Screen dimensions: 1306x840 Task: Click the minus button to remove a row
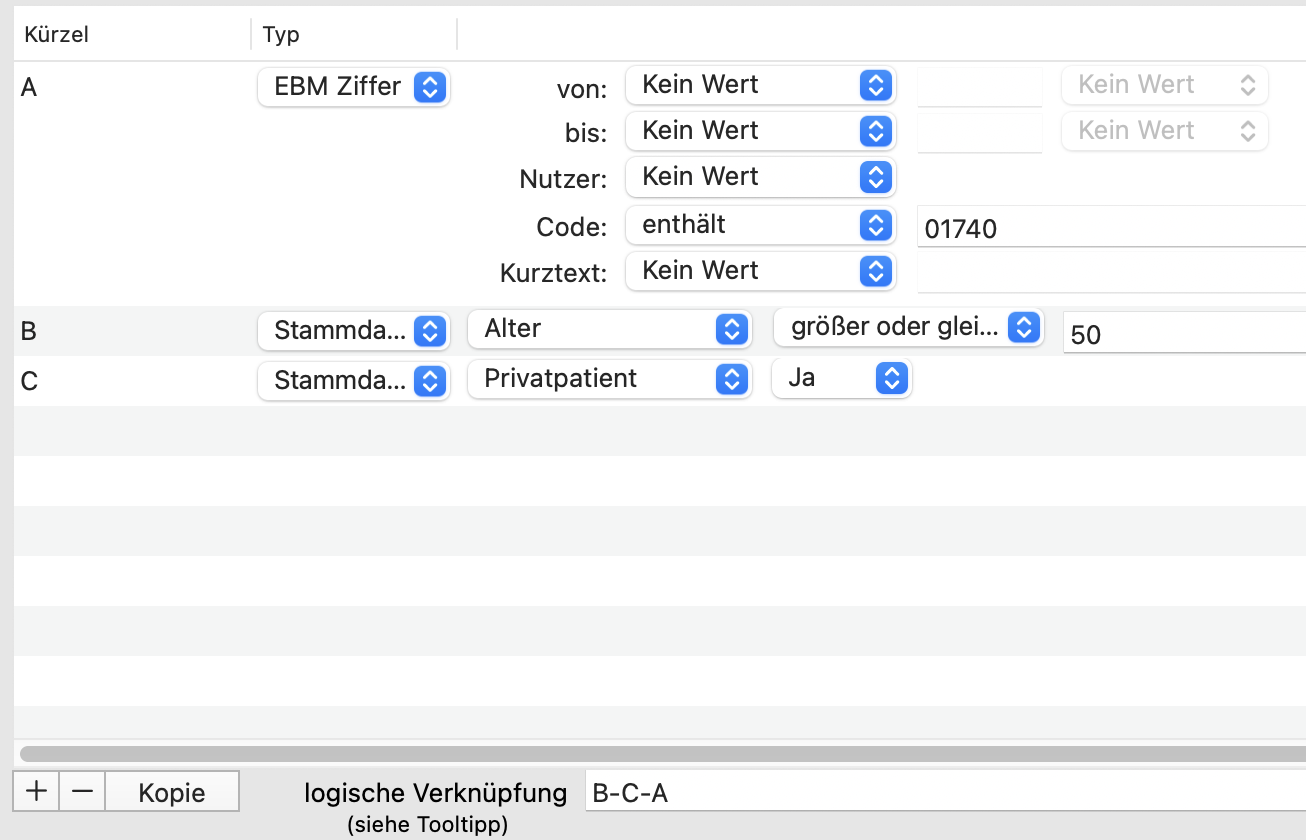pos(83,791)
